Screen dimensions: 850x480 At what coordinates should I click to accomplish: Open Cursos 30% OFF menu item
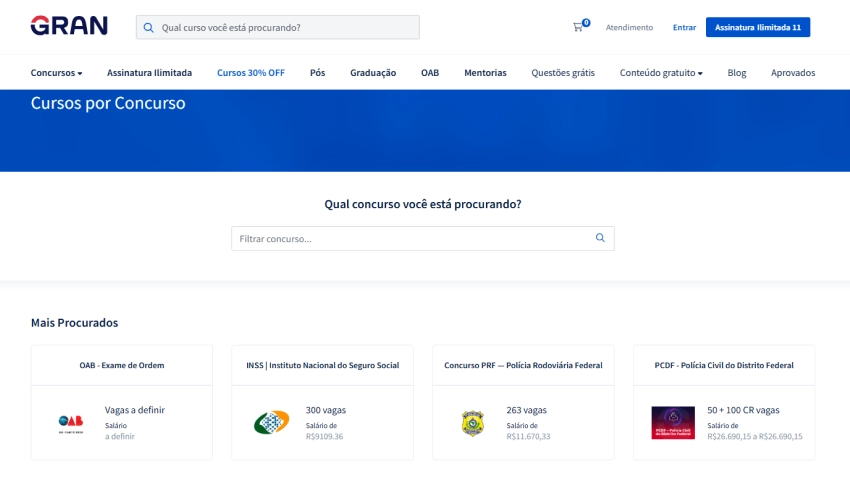[x=250, y=73]
